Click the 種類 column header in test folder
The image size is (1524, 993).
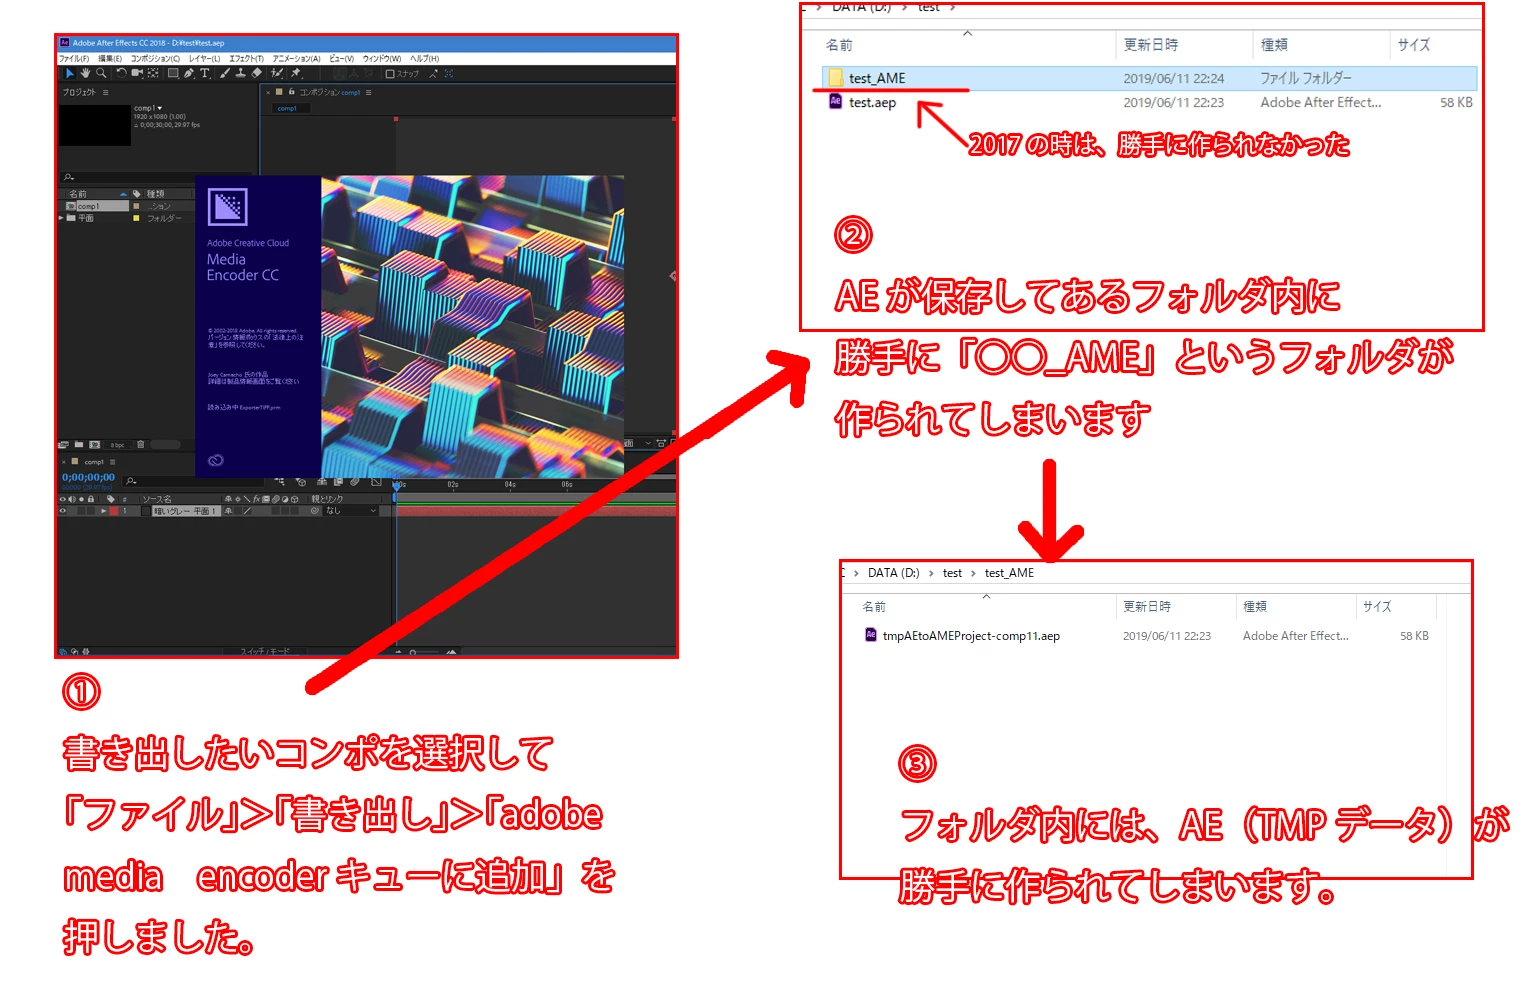[1274, 45]
